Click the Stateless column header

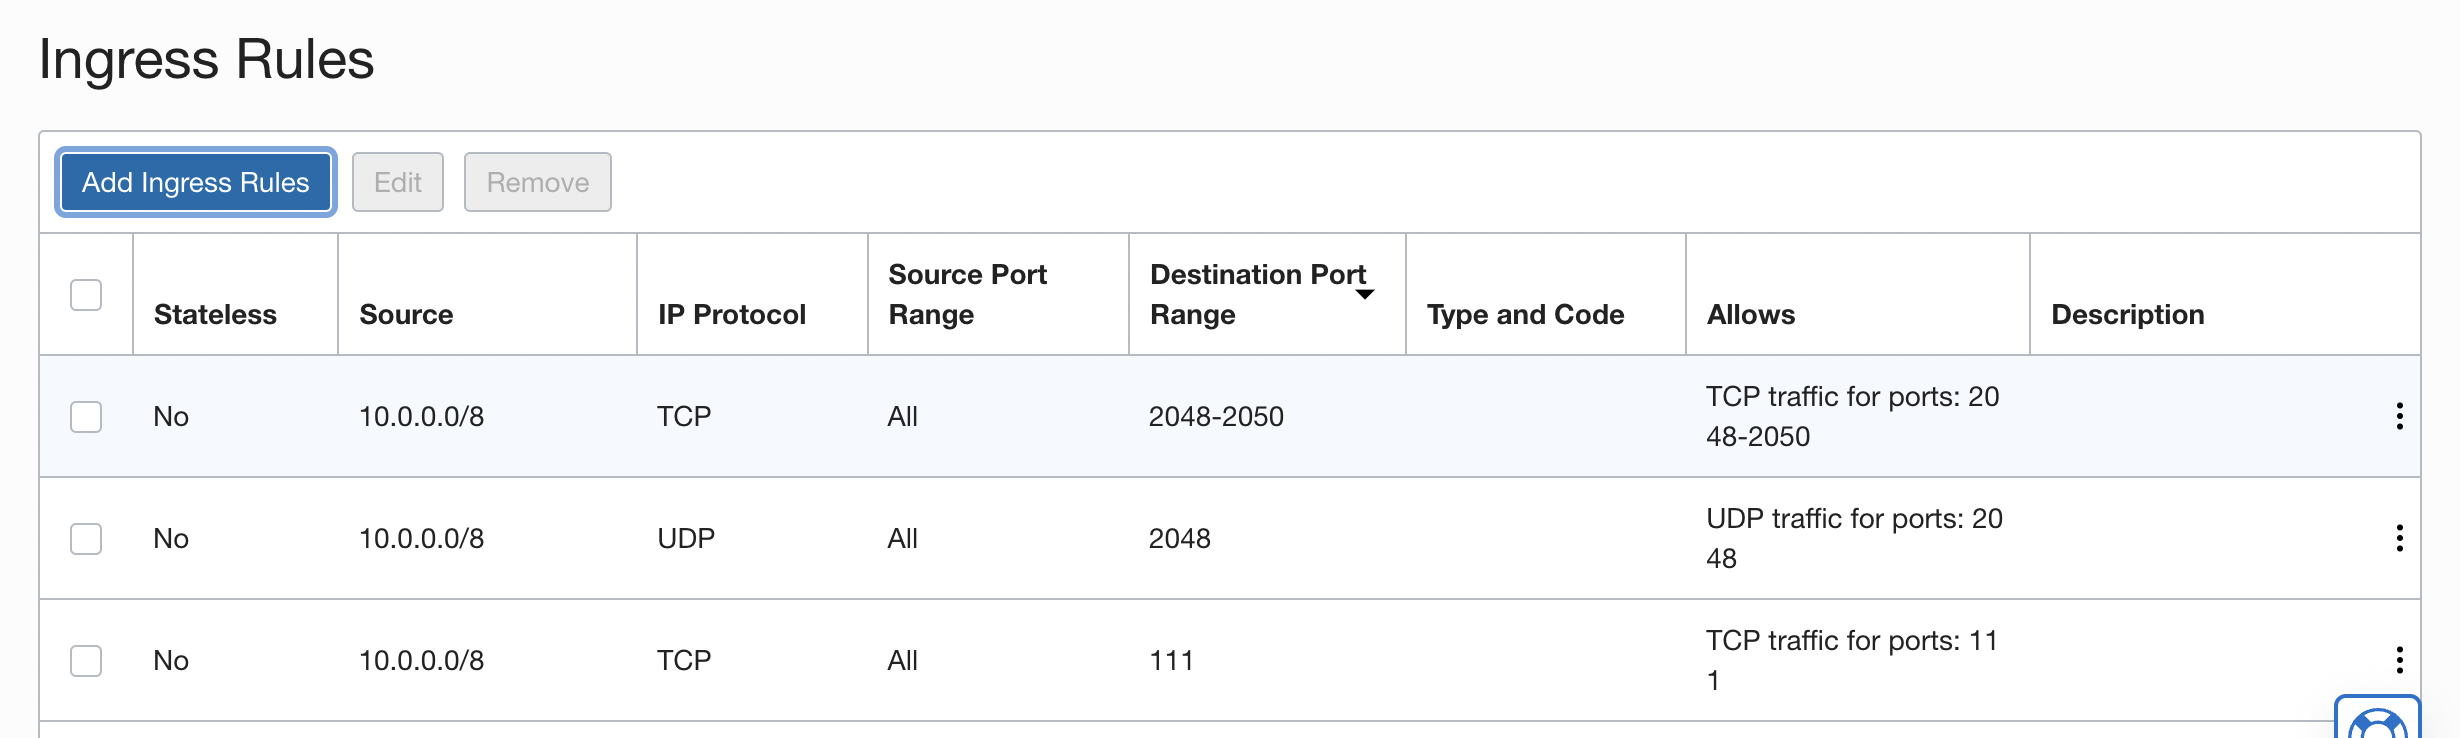pos(215,314)
